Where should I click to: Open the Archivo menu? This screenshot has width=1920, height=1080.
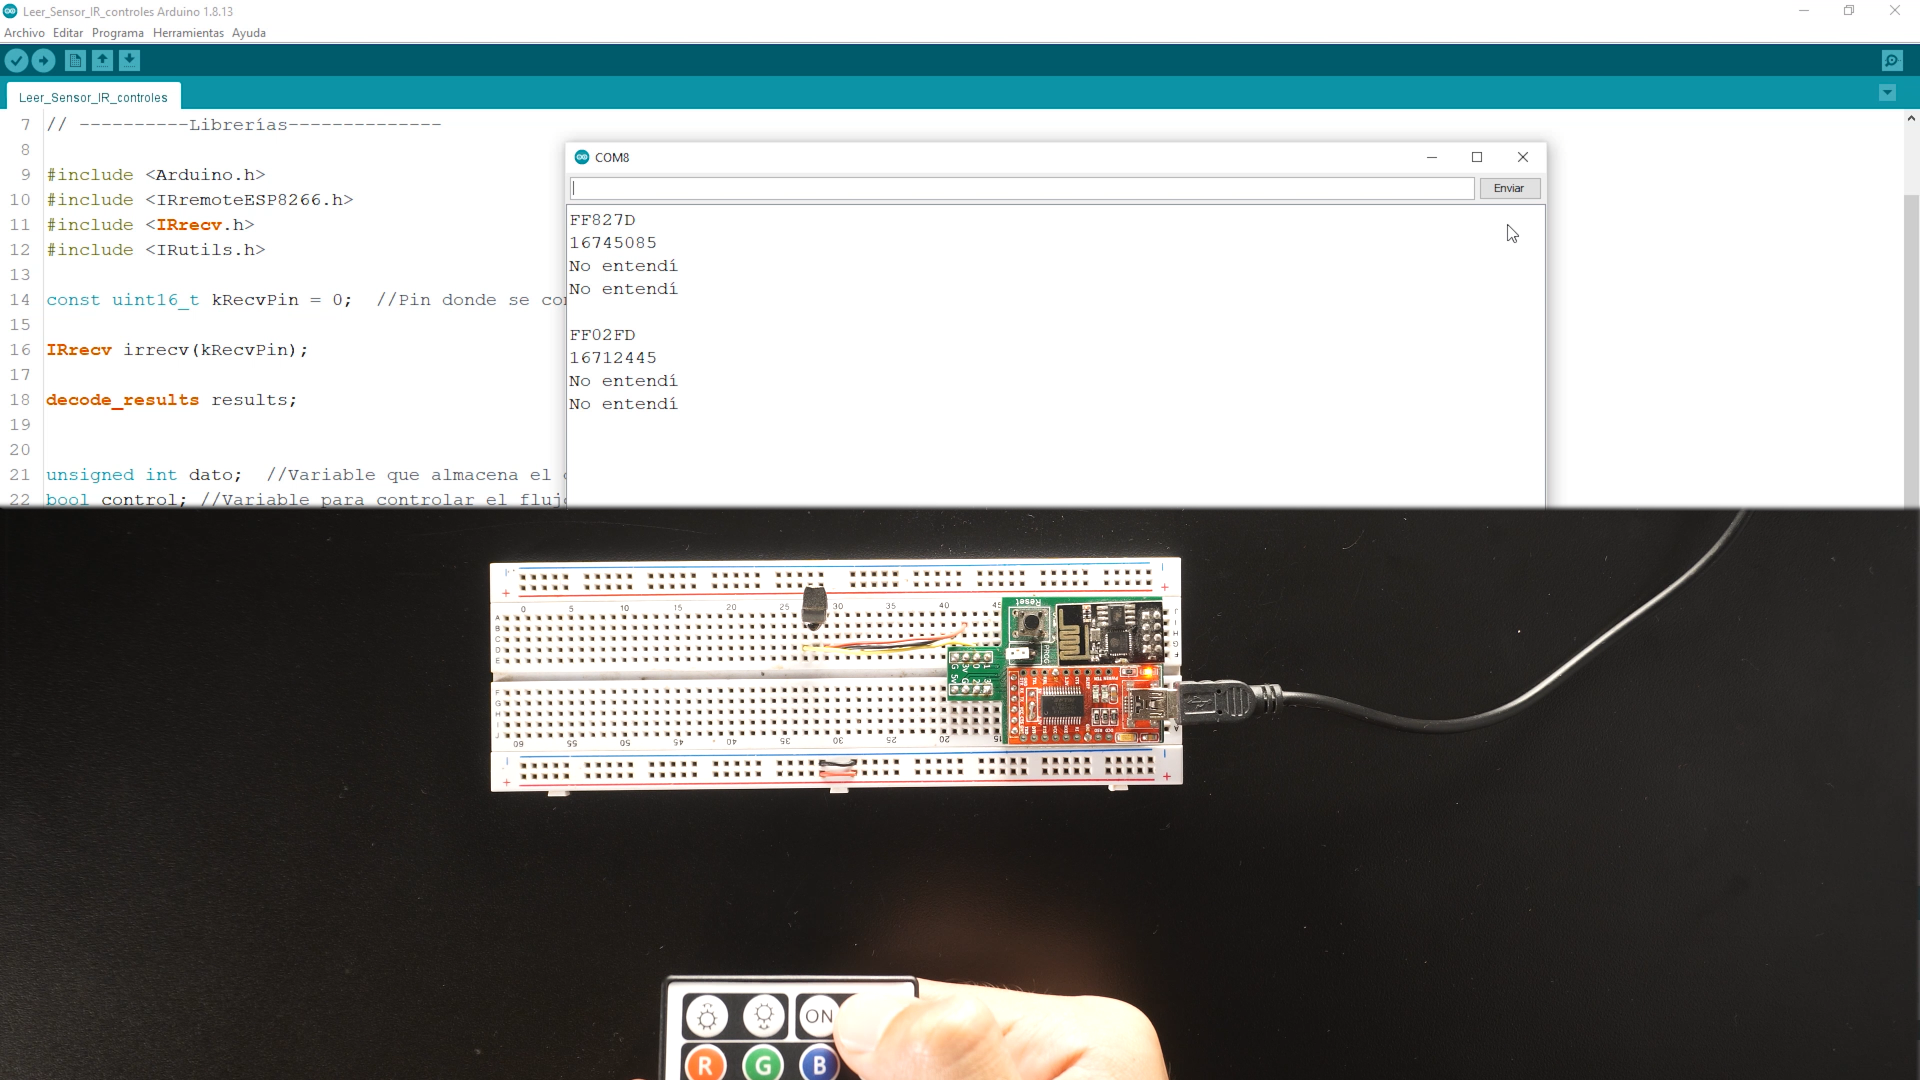click(24, 33)
